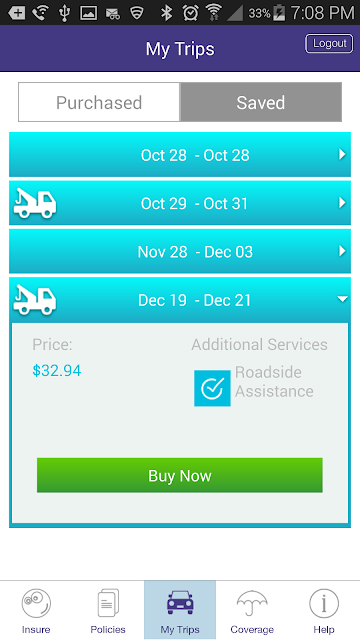Expand the Nov 28 - Dec 03 trip arrow
The width and height of the screenshot is (360, 640).
click(x=342, y=251)
